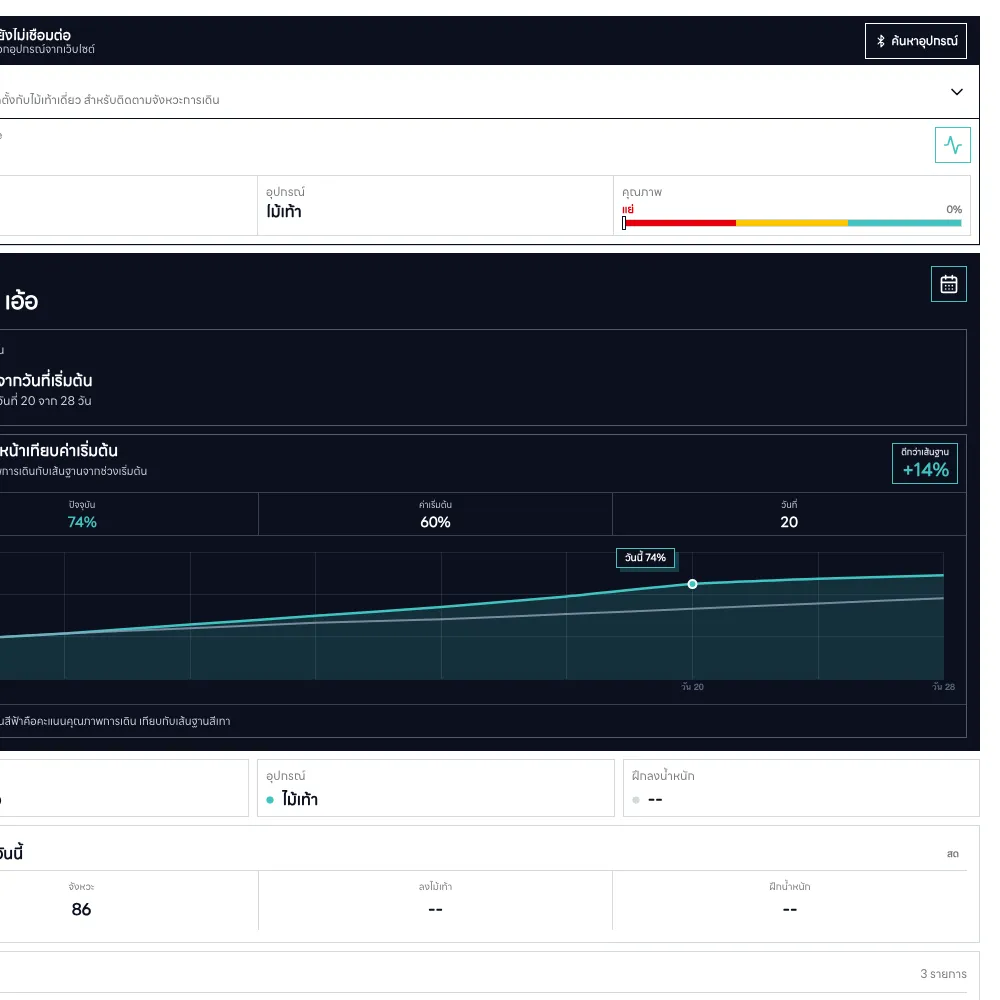Select the ไม้เท้า card with teal dot

point(436,788)
